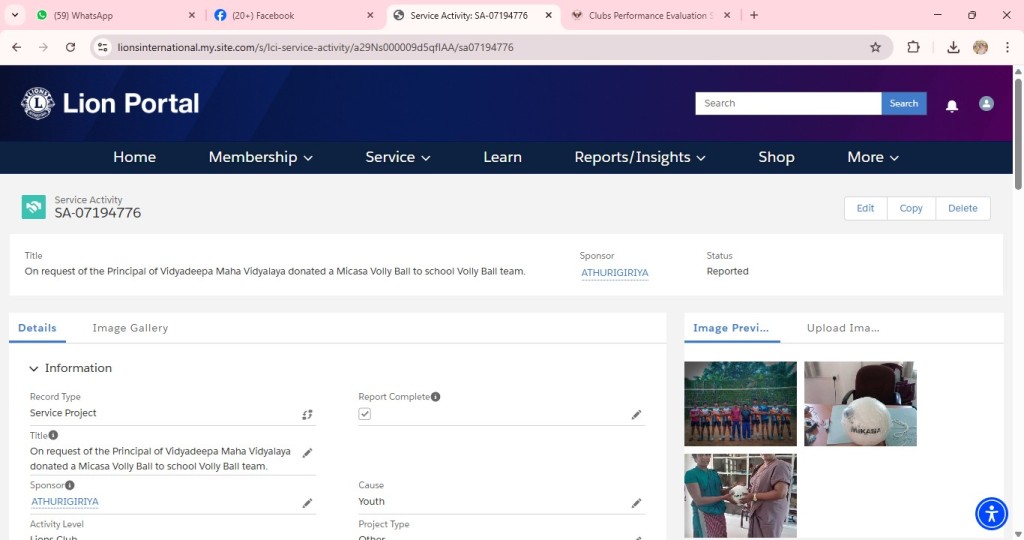Expand the More menu
This screenshot has width=1024, height=540.
(x=872, y=157)
